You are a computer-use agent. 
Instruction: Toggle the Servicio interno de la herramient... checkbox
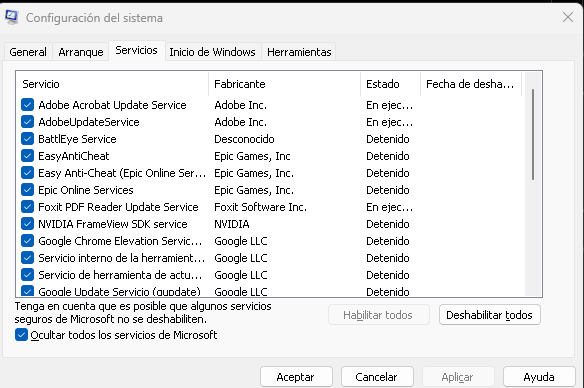28,258
